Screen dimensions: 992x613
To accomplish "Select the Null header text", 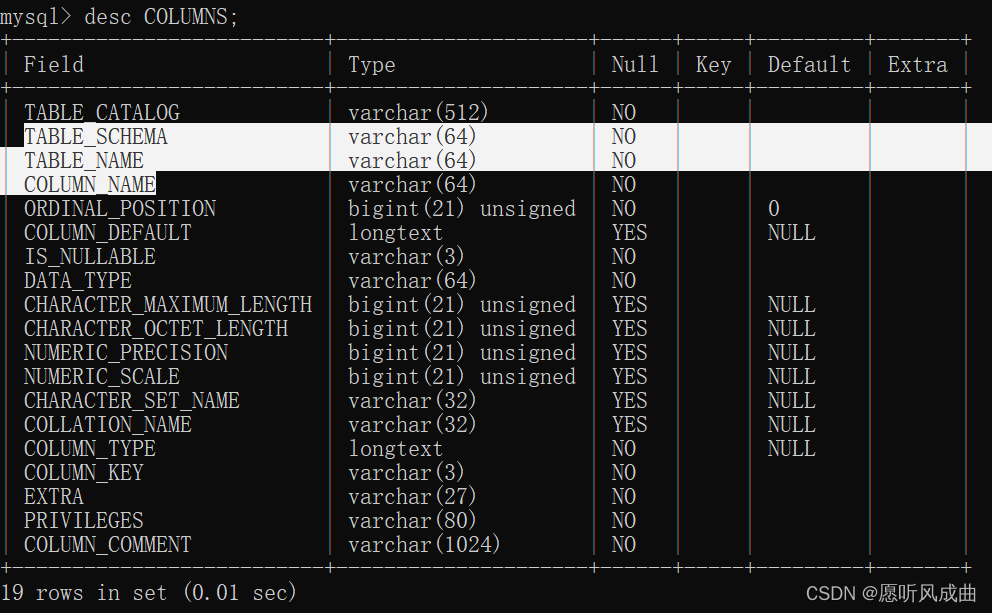I will (x=635, y=65).
